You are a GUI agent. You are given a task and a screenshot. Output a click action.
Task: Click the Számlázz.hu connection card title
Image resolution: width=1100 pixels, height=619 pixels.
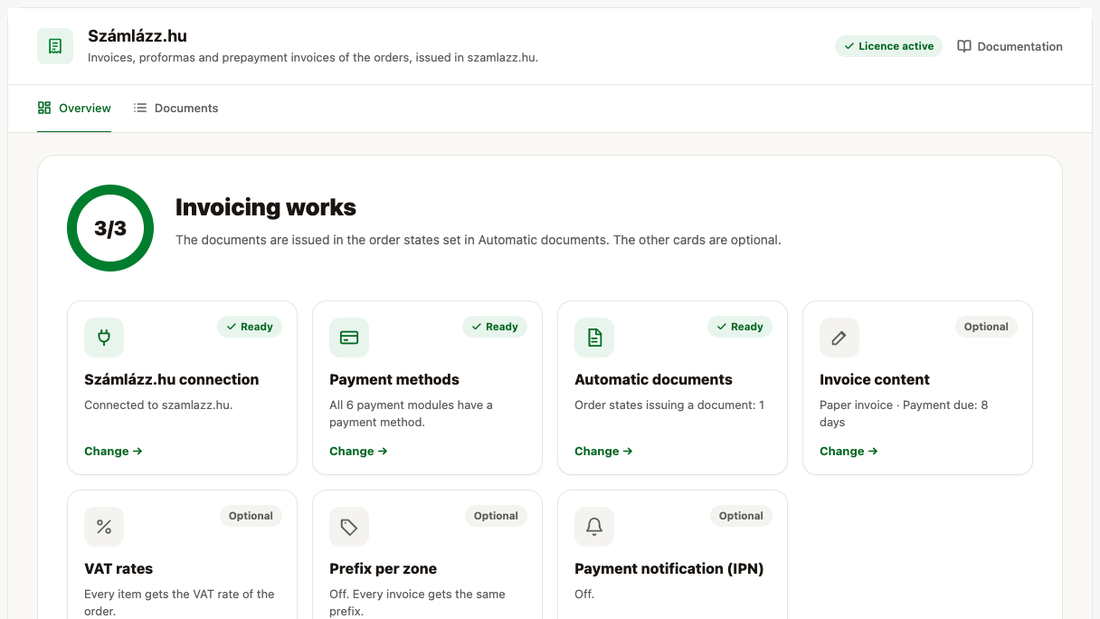tap(171, 380)
